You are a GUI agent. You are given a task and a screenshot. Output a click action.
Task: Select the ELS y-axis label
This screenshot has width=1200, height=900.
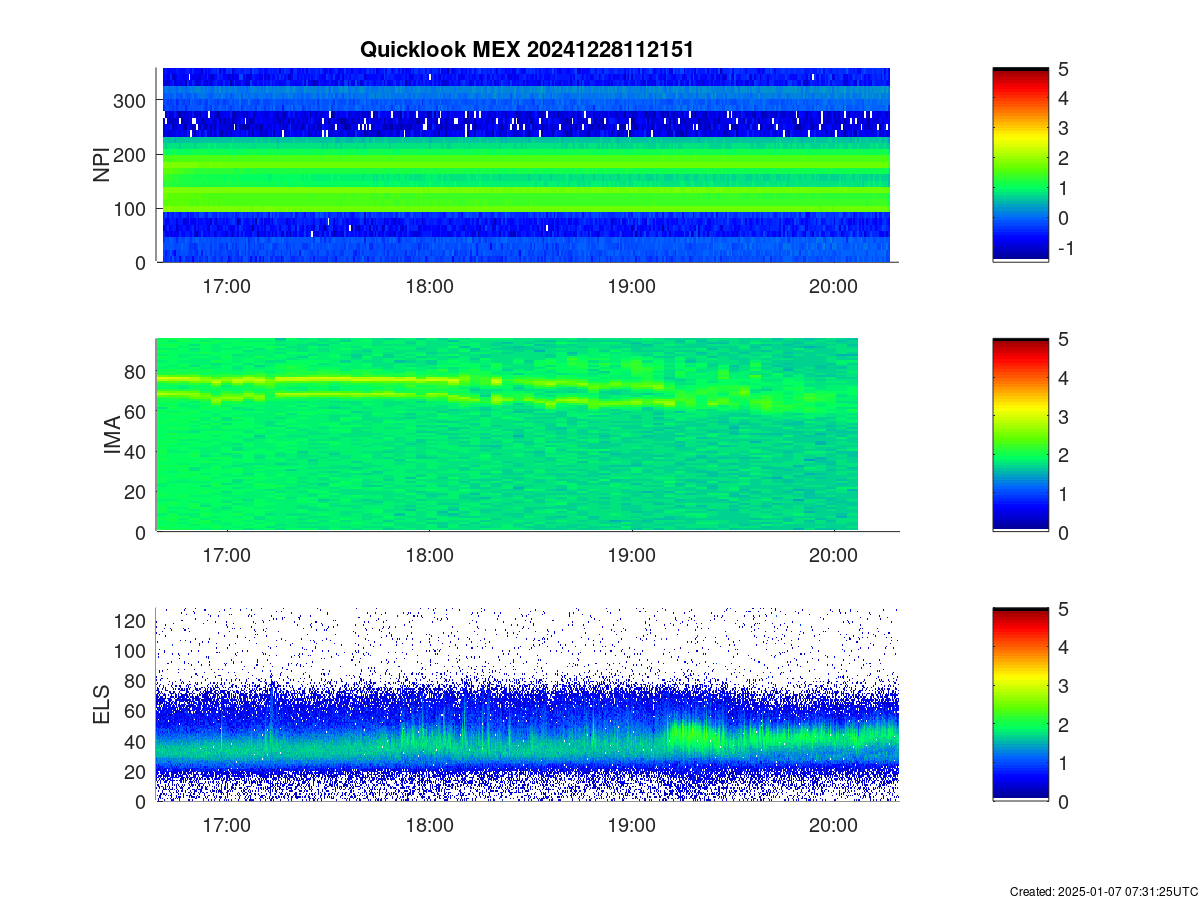[101, 705]
